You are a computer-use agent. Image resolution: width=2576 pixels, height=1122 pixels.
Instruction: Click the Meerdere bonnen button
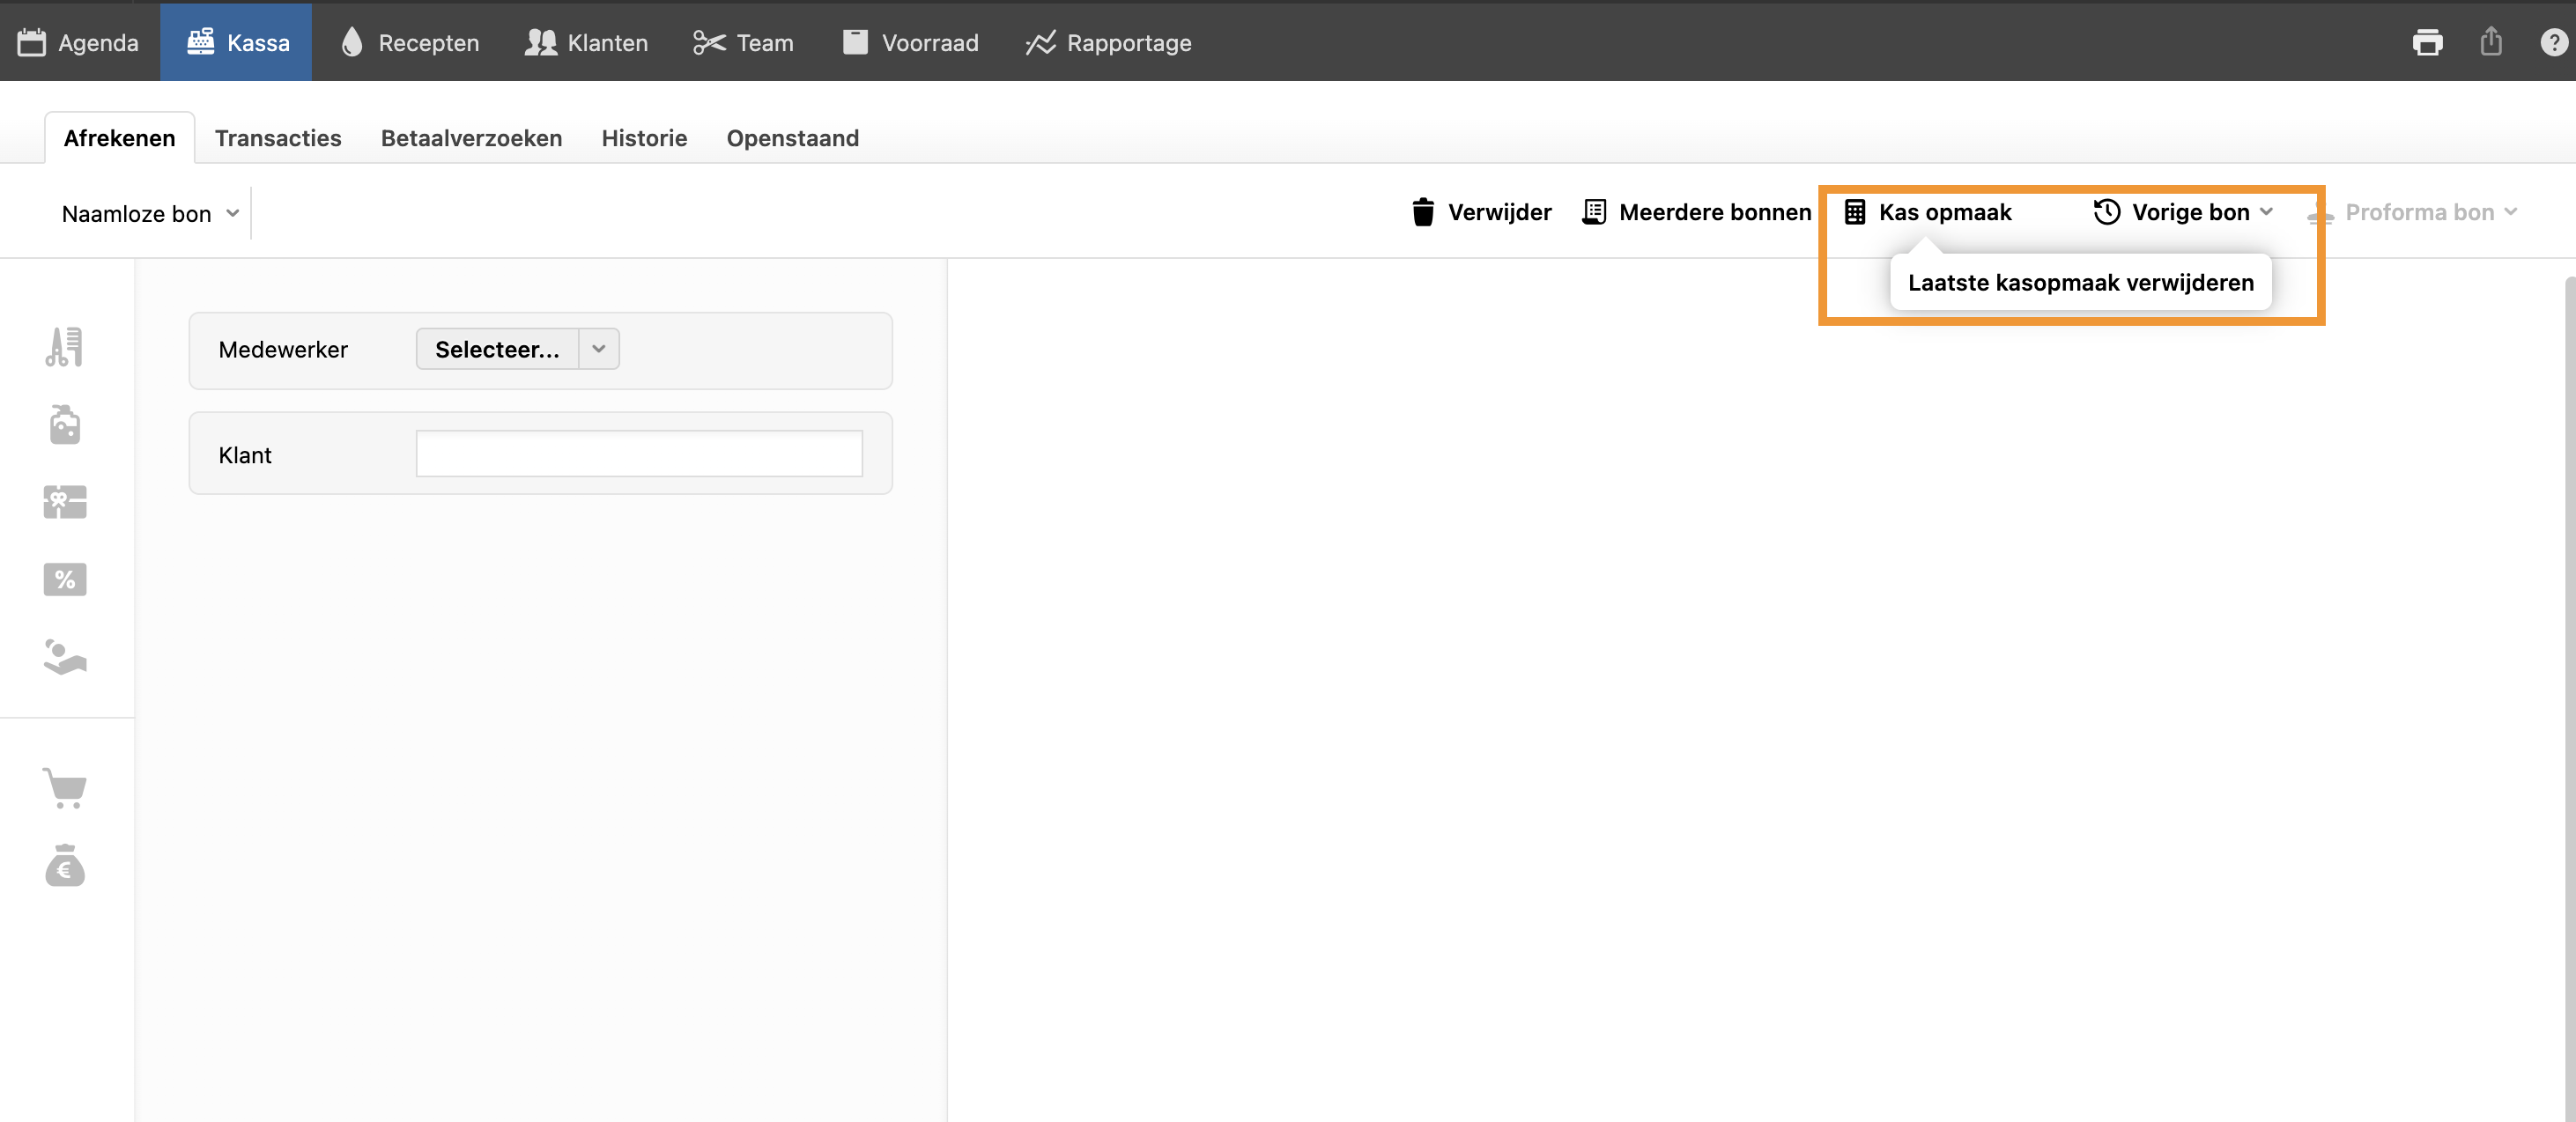coord(1696,212)
